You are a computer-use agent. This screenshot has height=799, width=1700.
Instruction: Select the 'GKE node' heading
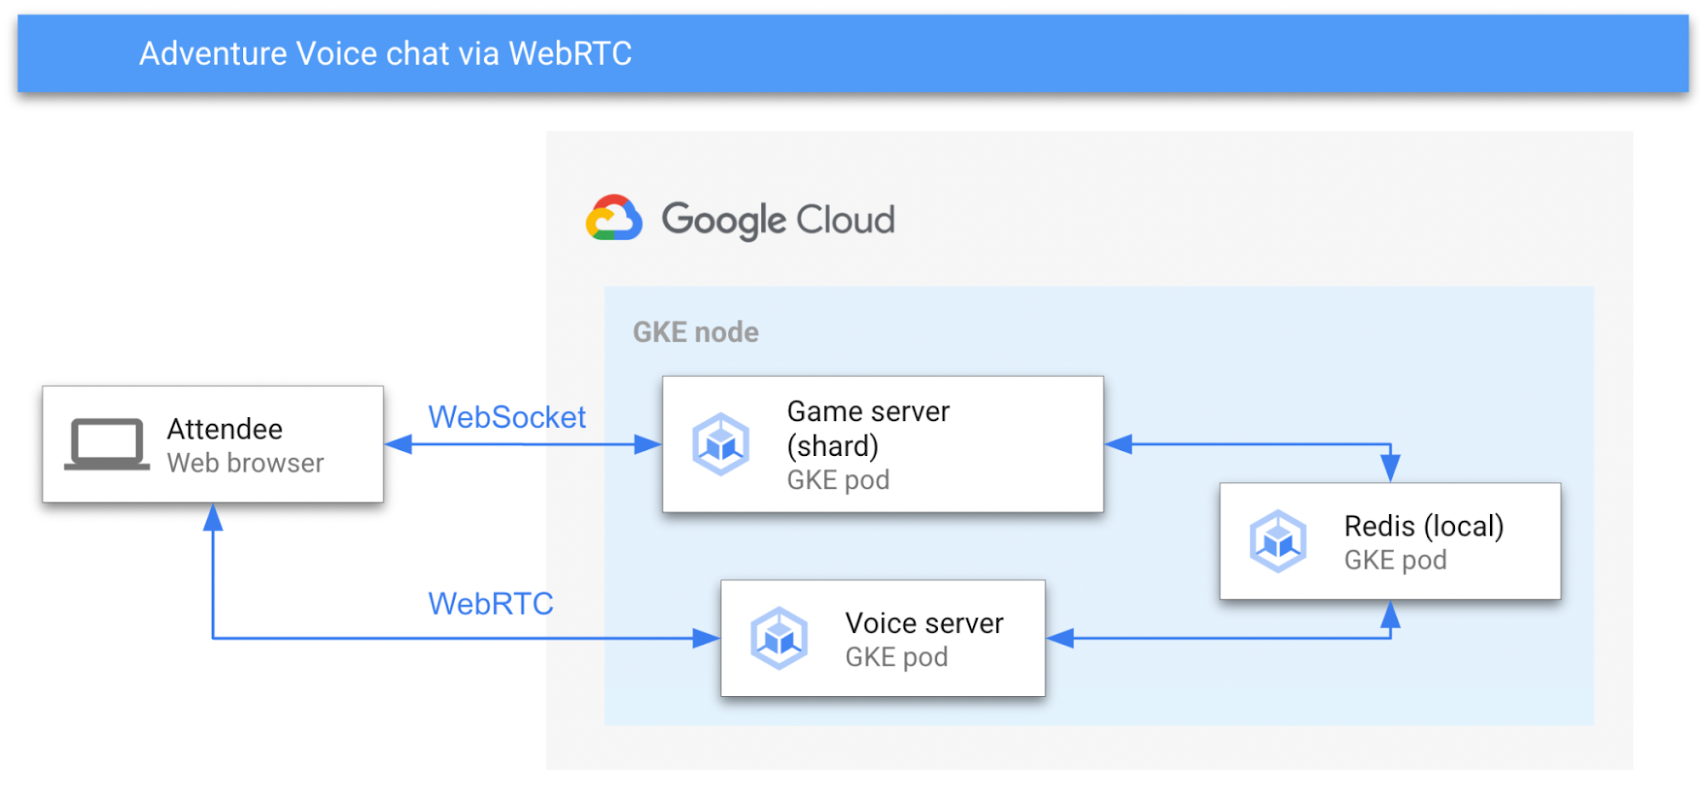point(696,332)
